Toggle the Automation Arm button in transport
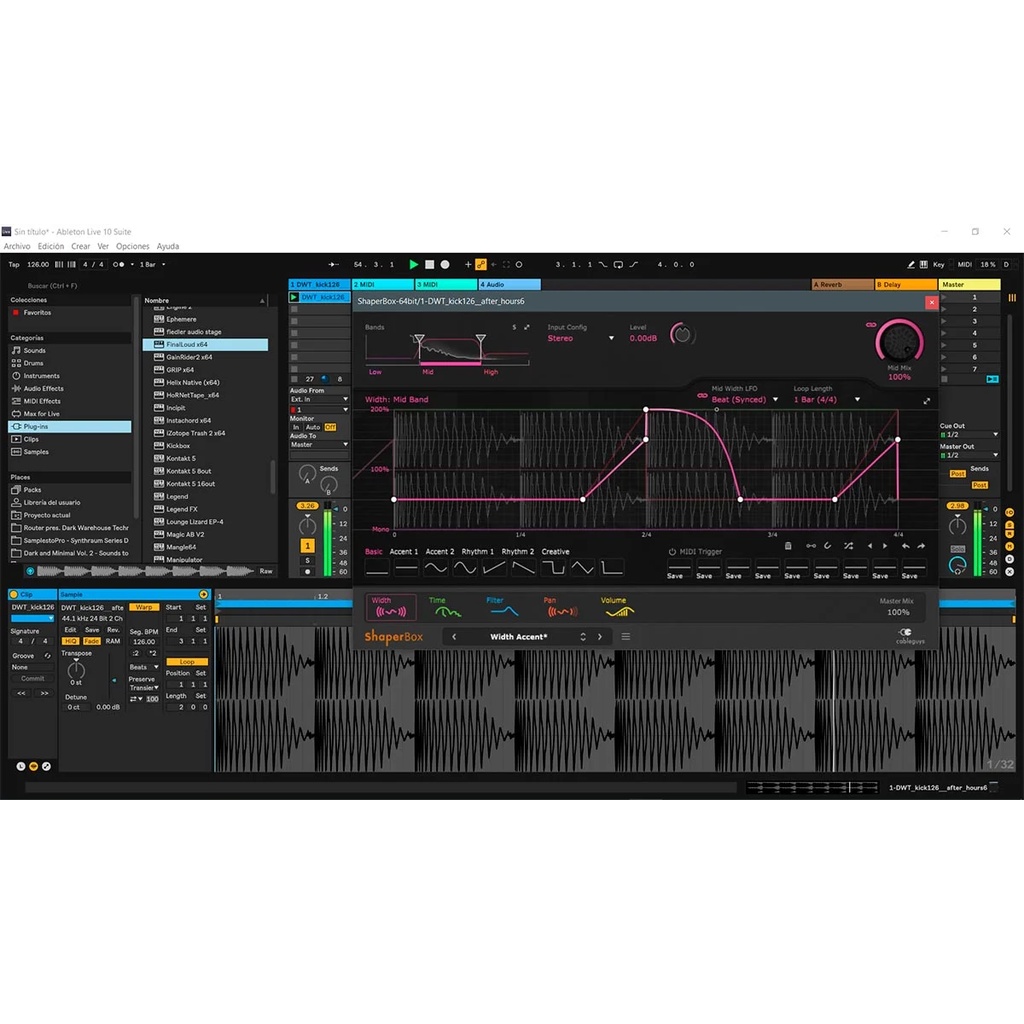The width and height of the screenshot is (1024, 1024). click(x=481, y=264)
